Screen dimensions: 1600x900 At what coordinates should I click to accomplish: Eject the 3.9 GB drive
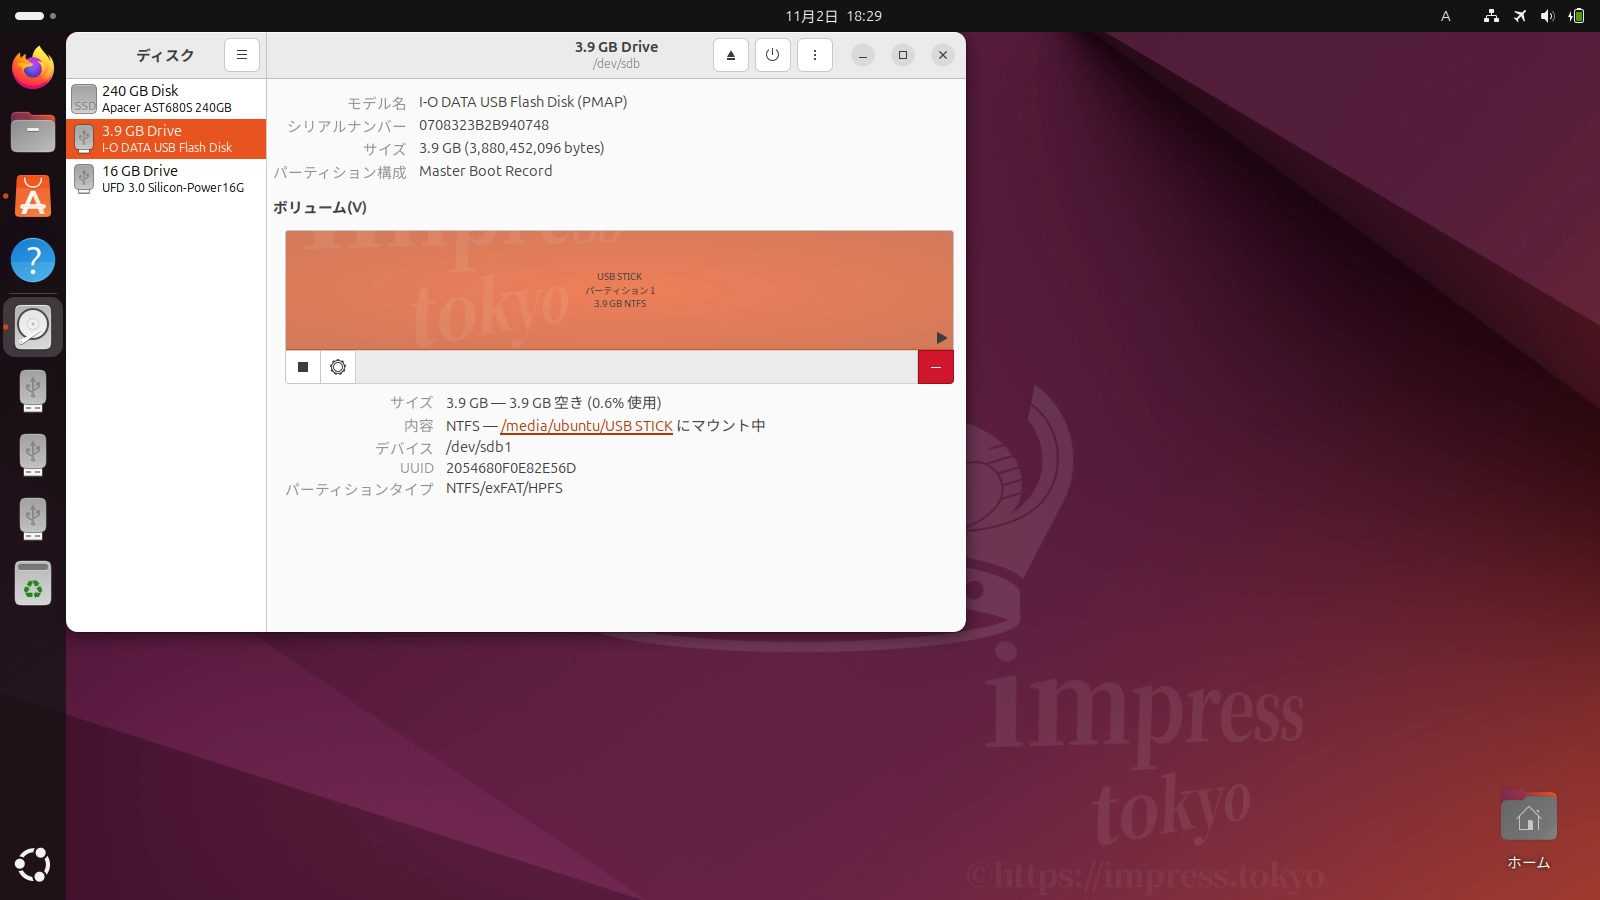[731, 55]
